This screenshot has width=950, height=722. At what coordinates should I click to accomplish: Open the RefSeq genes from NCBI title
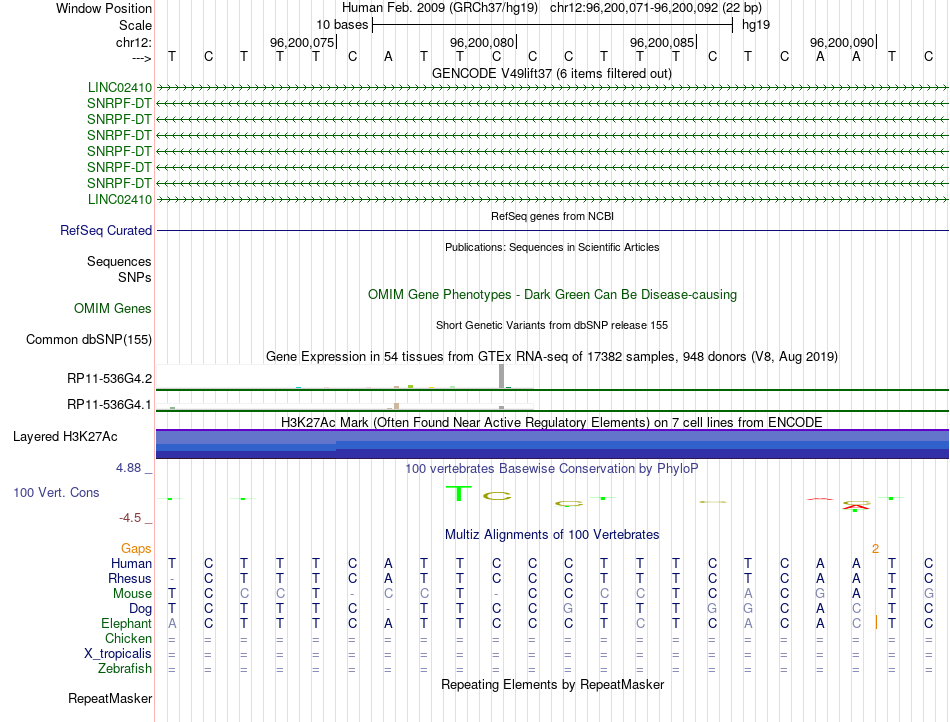point(552,216)
